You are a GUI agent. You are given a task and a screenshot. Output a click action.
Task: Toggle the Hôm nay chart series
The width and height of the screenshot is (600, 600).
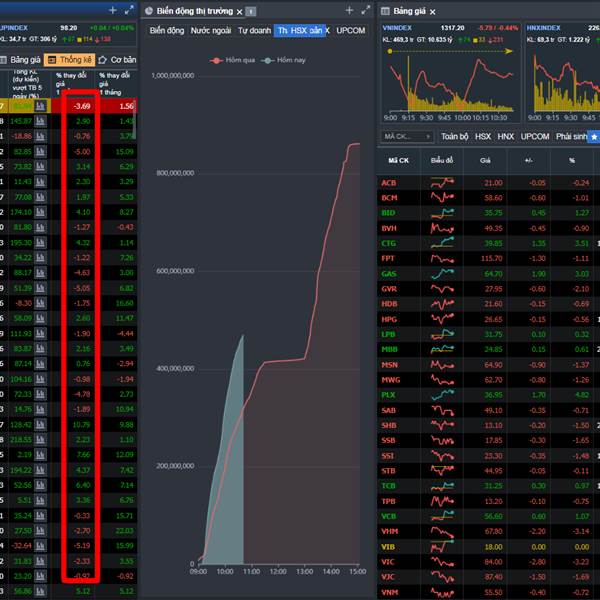(284, 60)
